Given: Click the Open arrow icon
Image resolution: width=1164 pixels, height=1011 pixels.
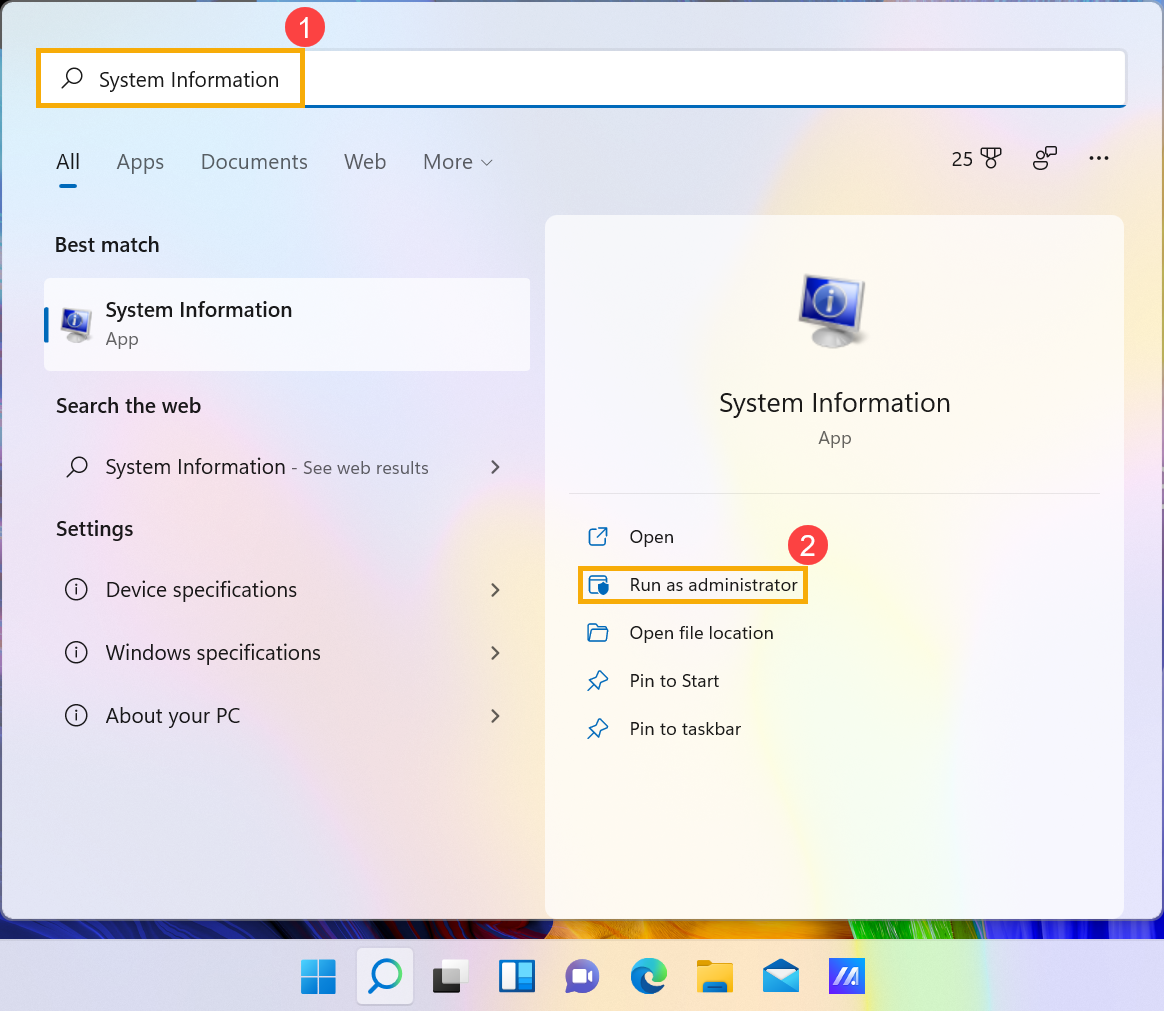Looking at the screenshot, I should pyautogui.click(x=598, y=537).
